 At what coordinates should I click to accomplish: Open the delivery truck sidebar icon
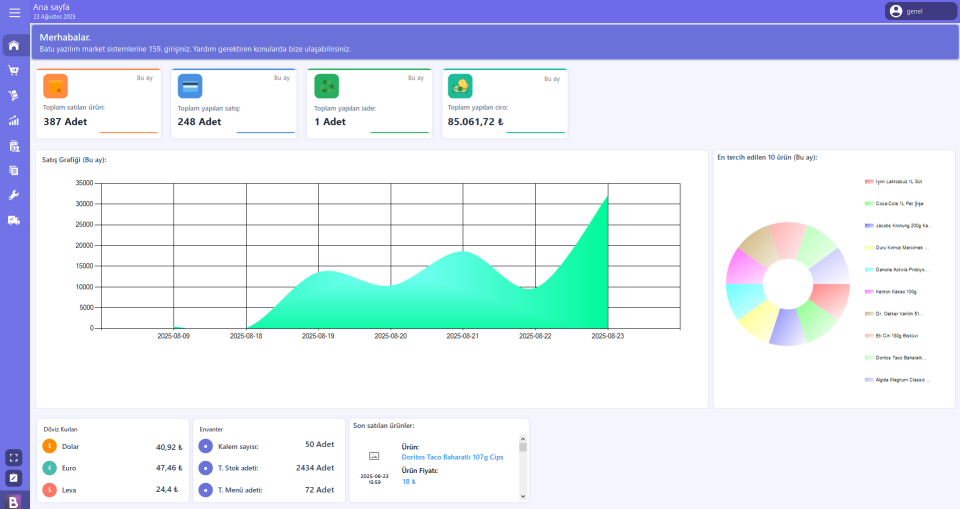(14, 220)
